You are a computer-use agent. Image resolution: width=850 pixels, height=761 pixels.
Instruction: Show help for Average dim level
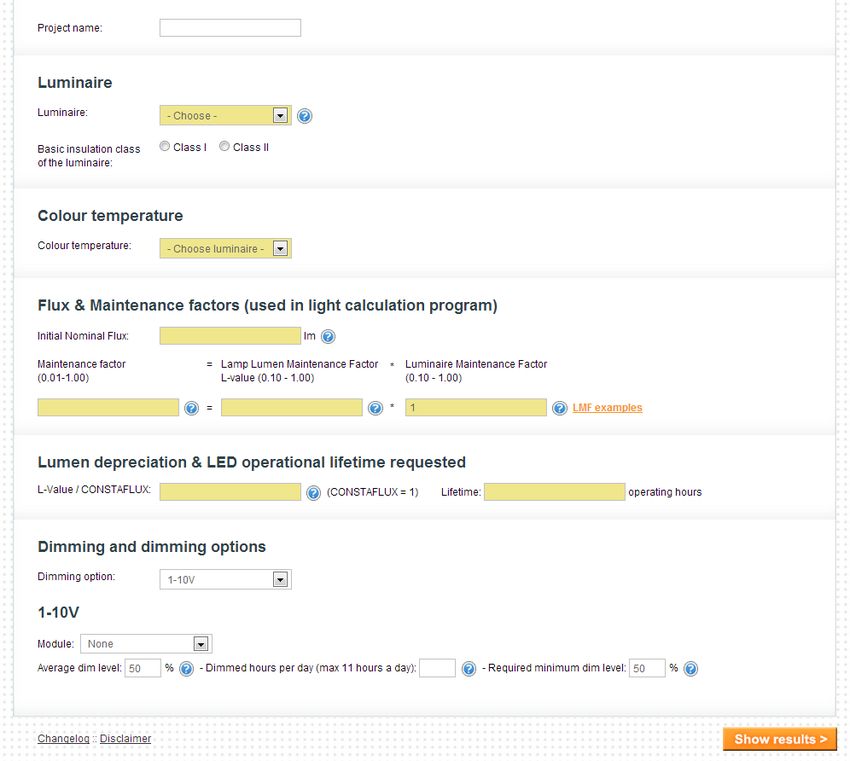coord(186,669)
